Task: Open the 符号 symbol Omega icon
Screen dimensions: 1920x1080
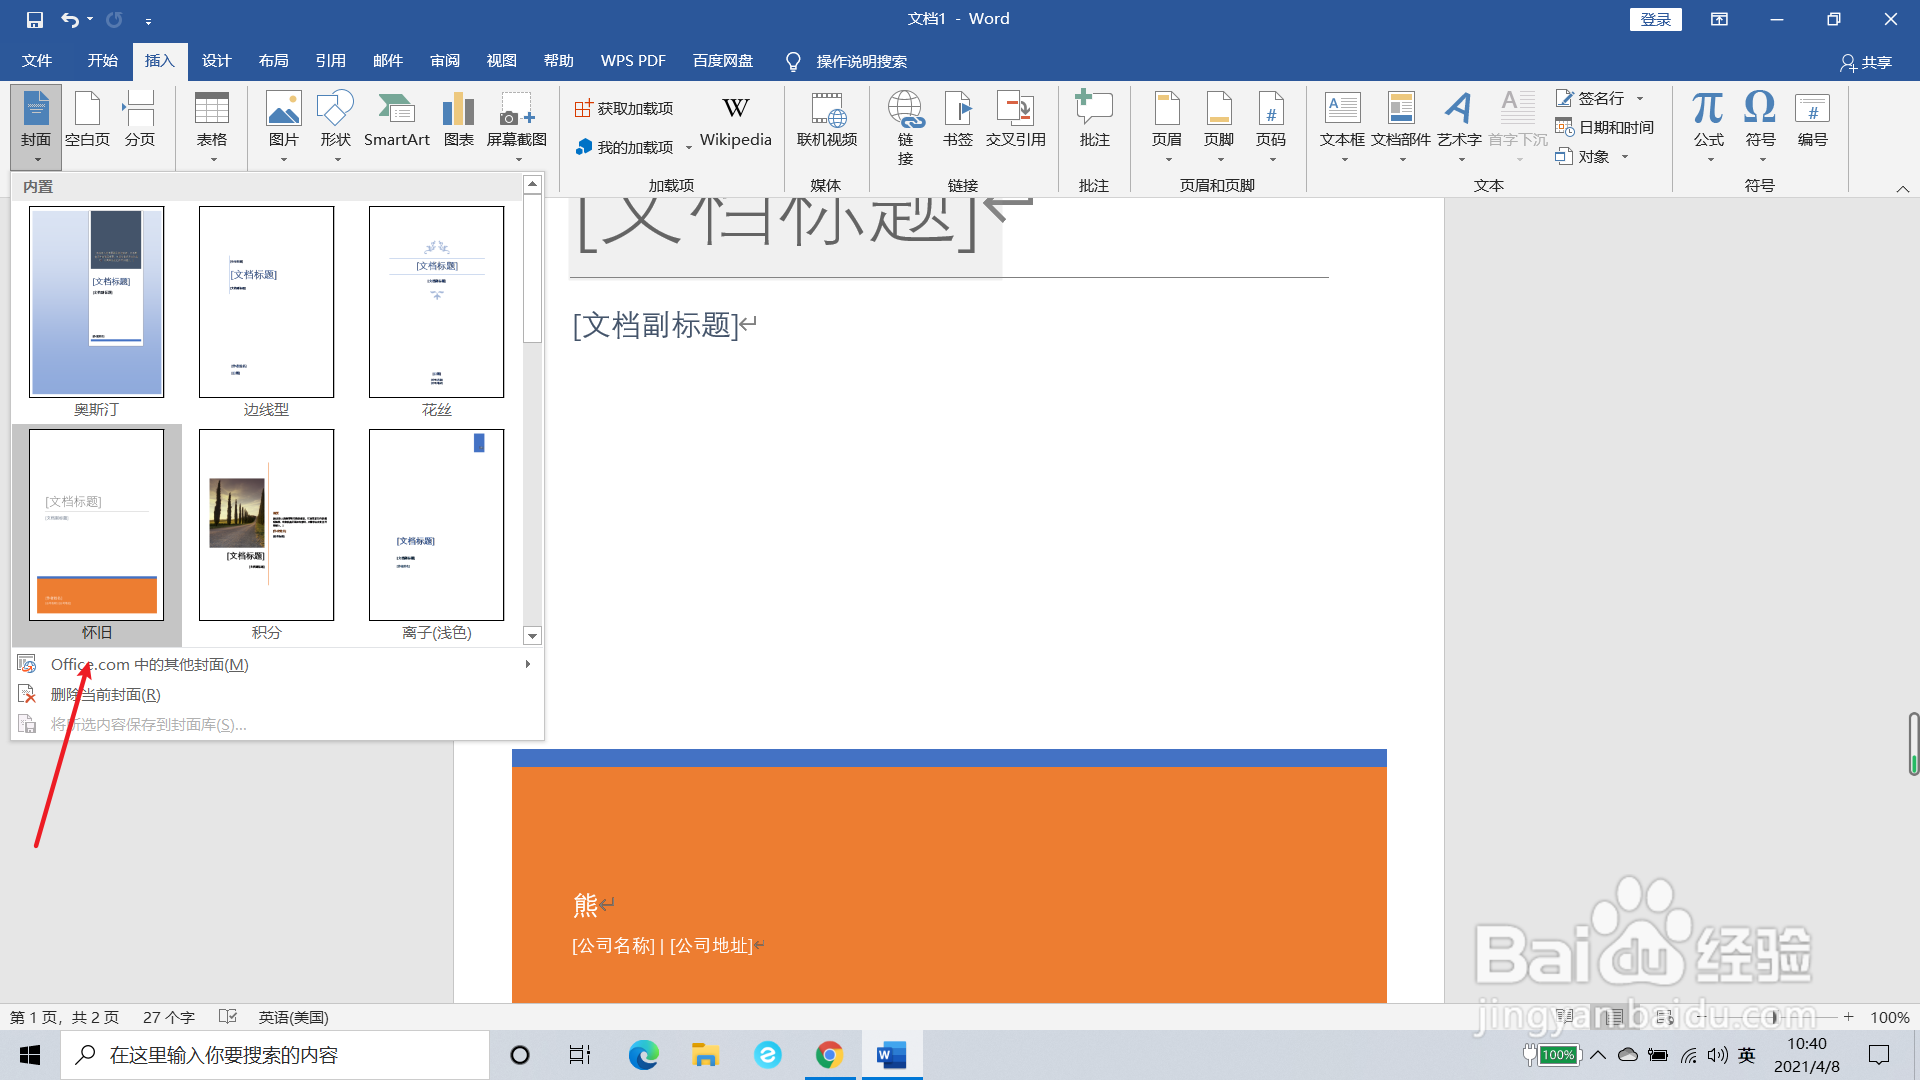Action: [x=1760, y=119]
